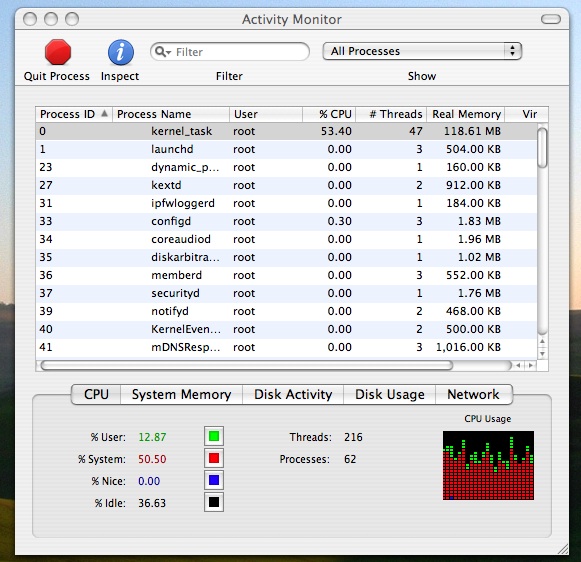Select the memberd process row
Screen dimensions: 581x562
tap(286, 275)
